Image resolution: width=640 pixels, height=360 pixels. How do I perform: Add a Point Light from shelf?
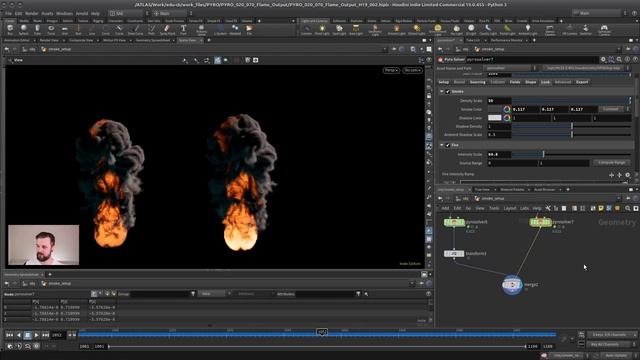pyautogui.click(x=322, y=29)
